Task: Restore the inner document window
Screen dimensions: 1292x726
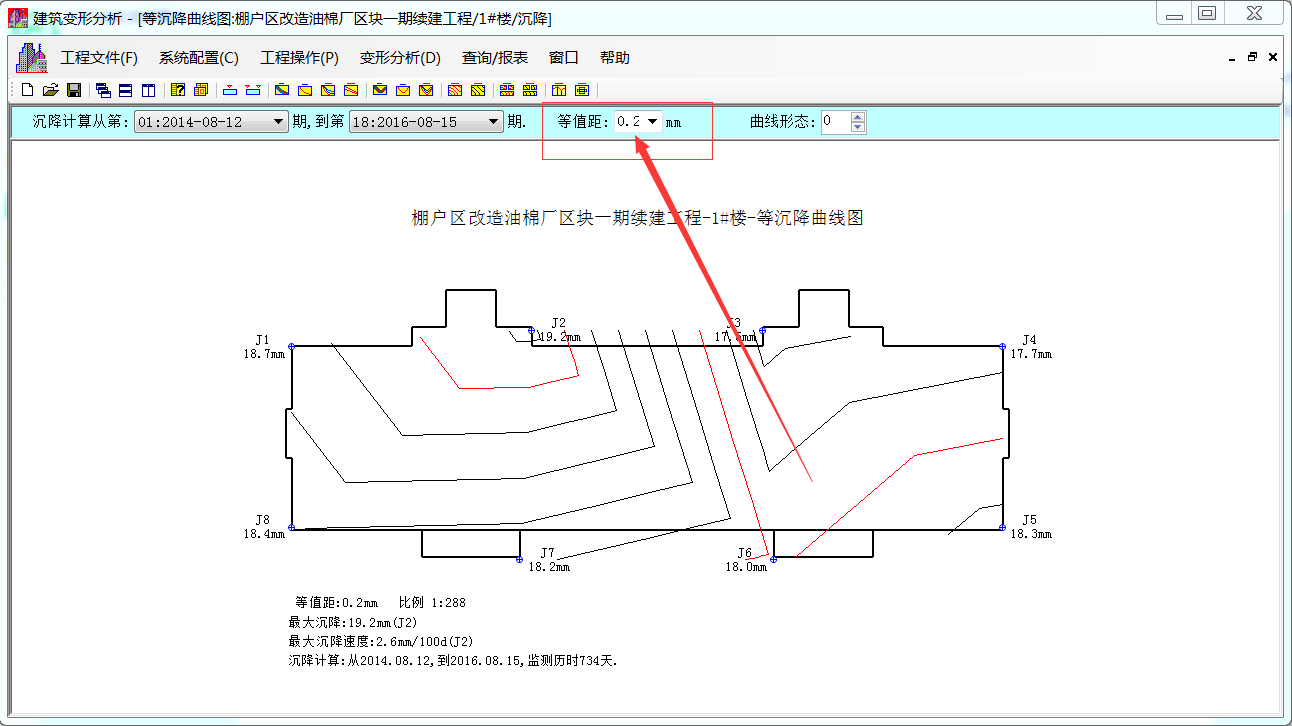Action: [1252, 58]
